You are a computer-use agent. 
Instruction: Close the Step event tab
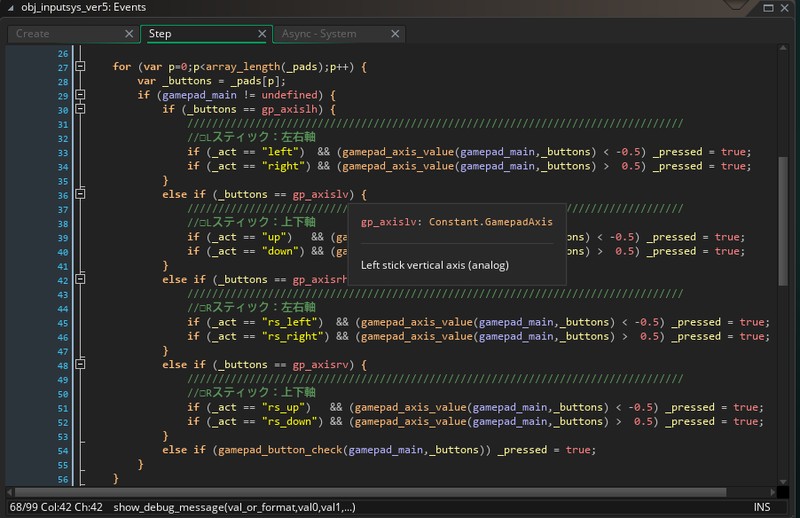coord(263,34)
